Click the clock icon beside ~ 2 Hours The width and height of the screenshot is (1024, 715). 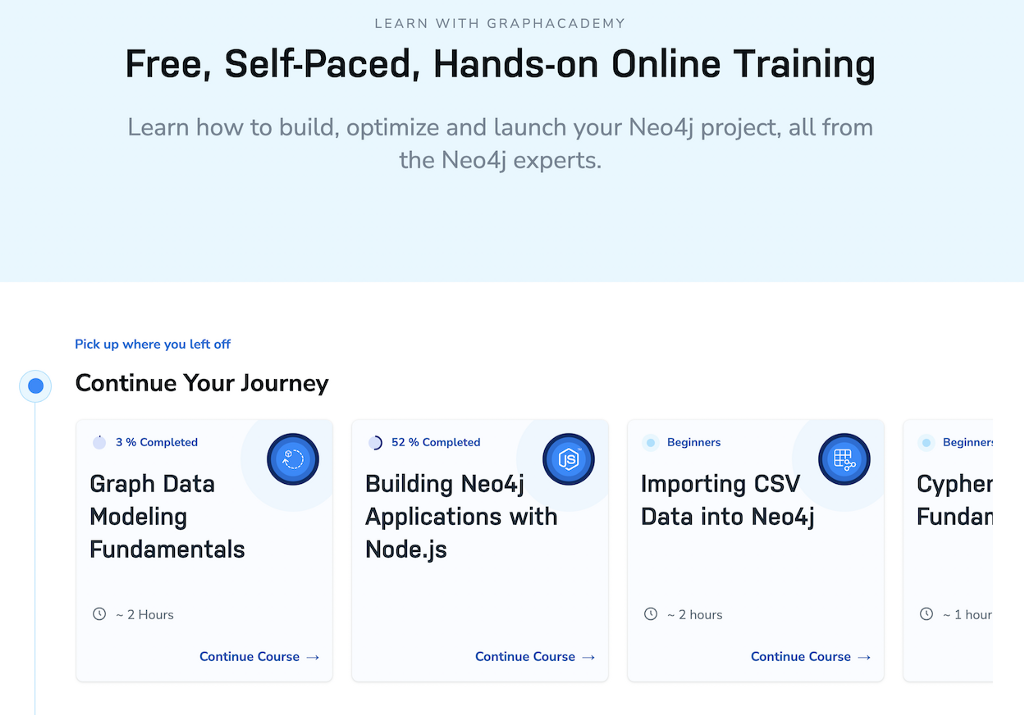coord(99,614)
